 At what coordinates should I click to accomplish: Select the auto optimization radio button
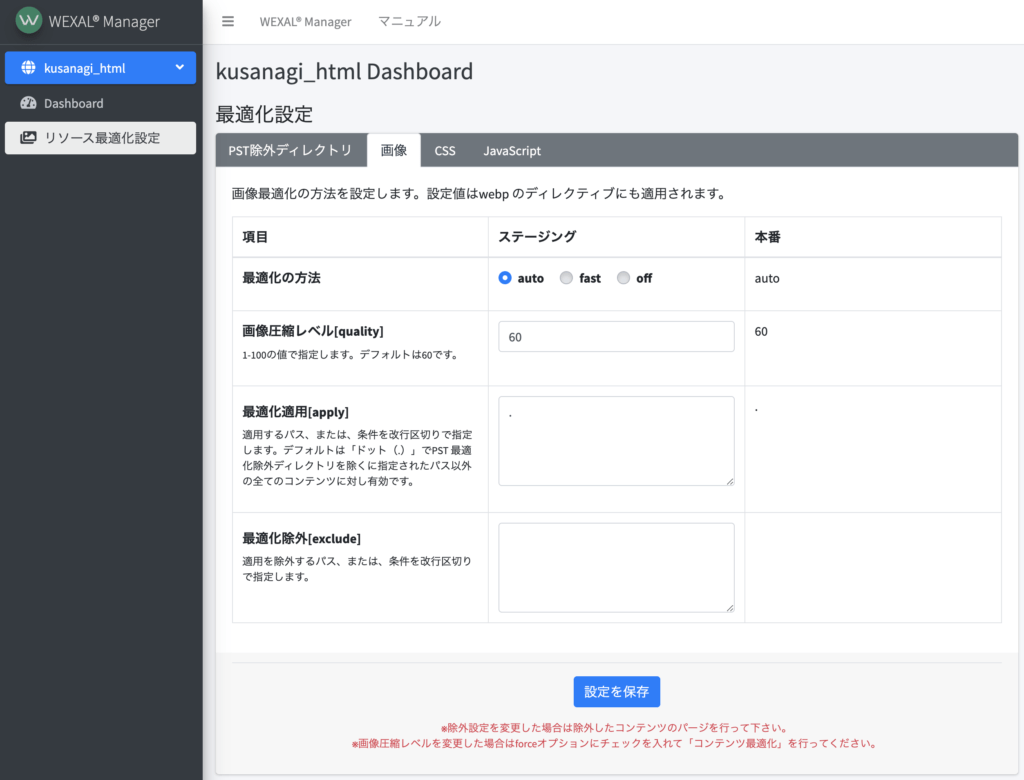coord(505,278)
